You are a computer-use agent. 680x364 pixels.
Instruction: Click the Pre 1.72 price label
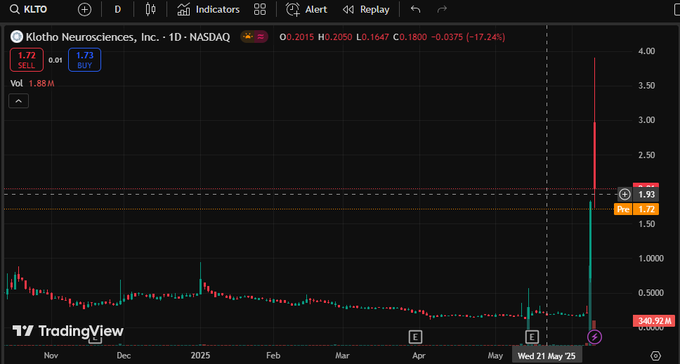tap(636, 210)
